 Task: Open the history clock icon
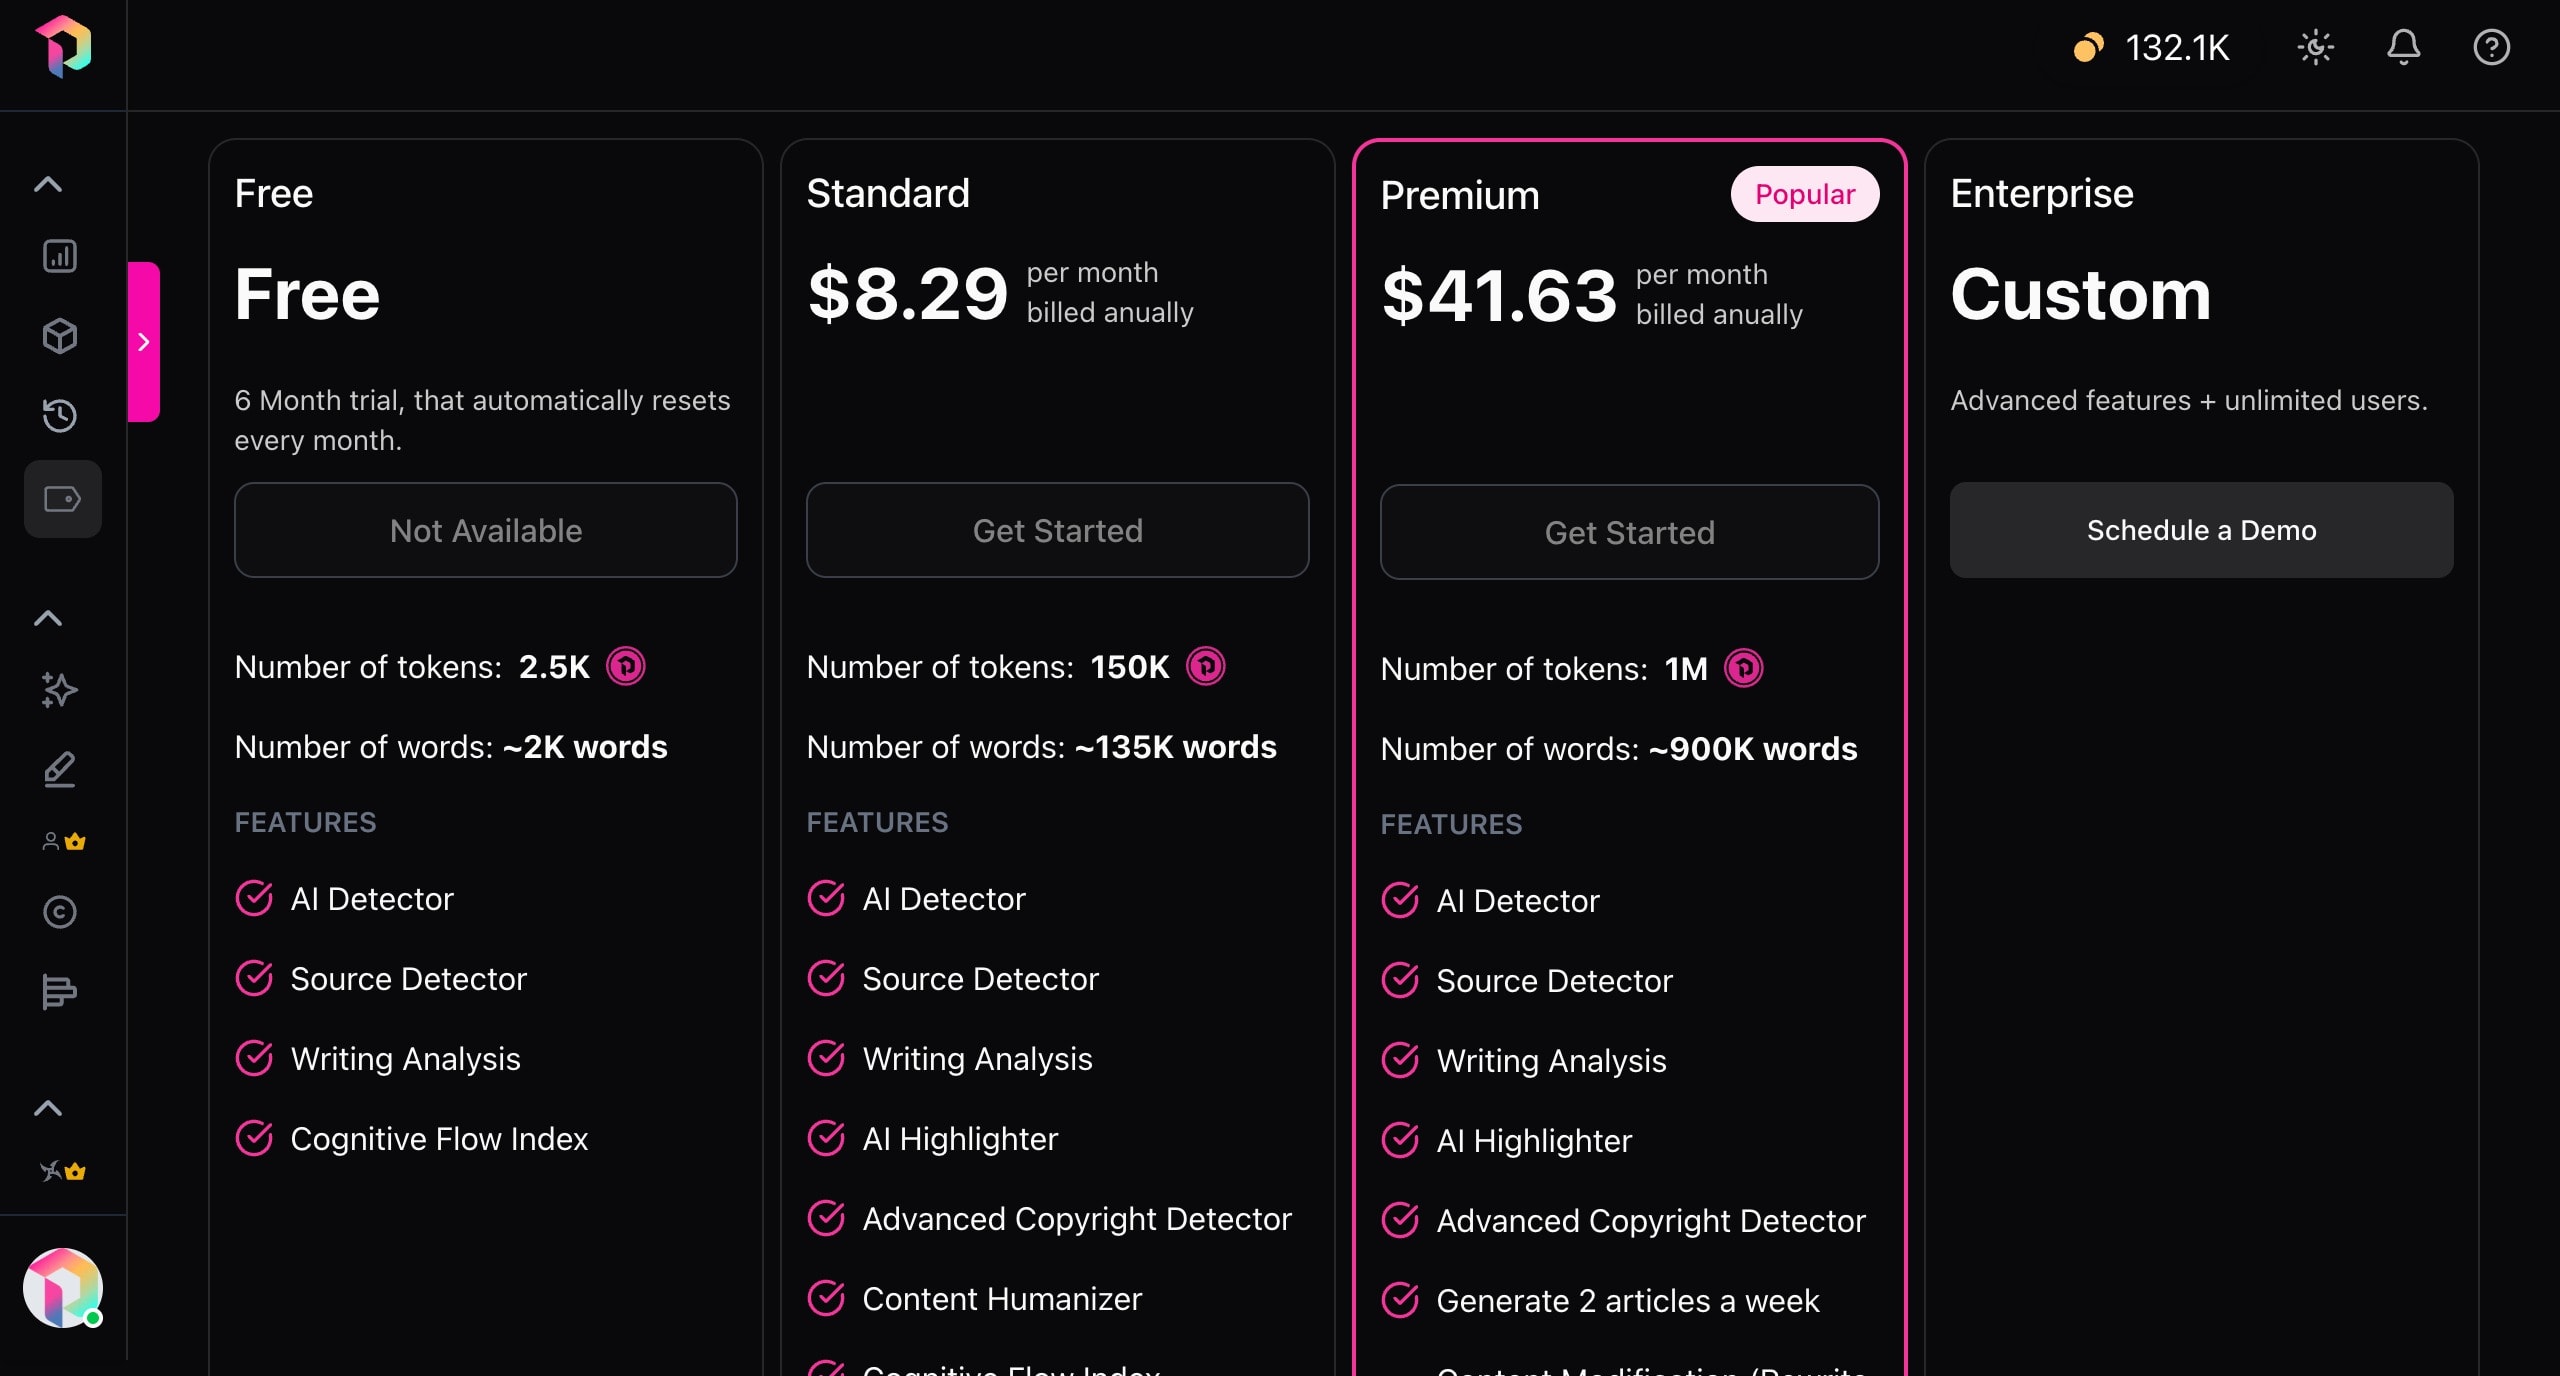point(60,415)
